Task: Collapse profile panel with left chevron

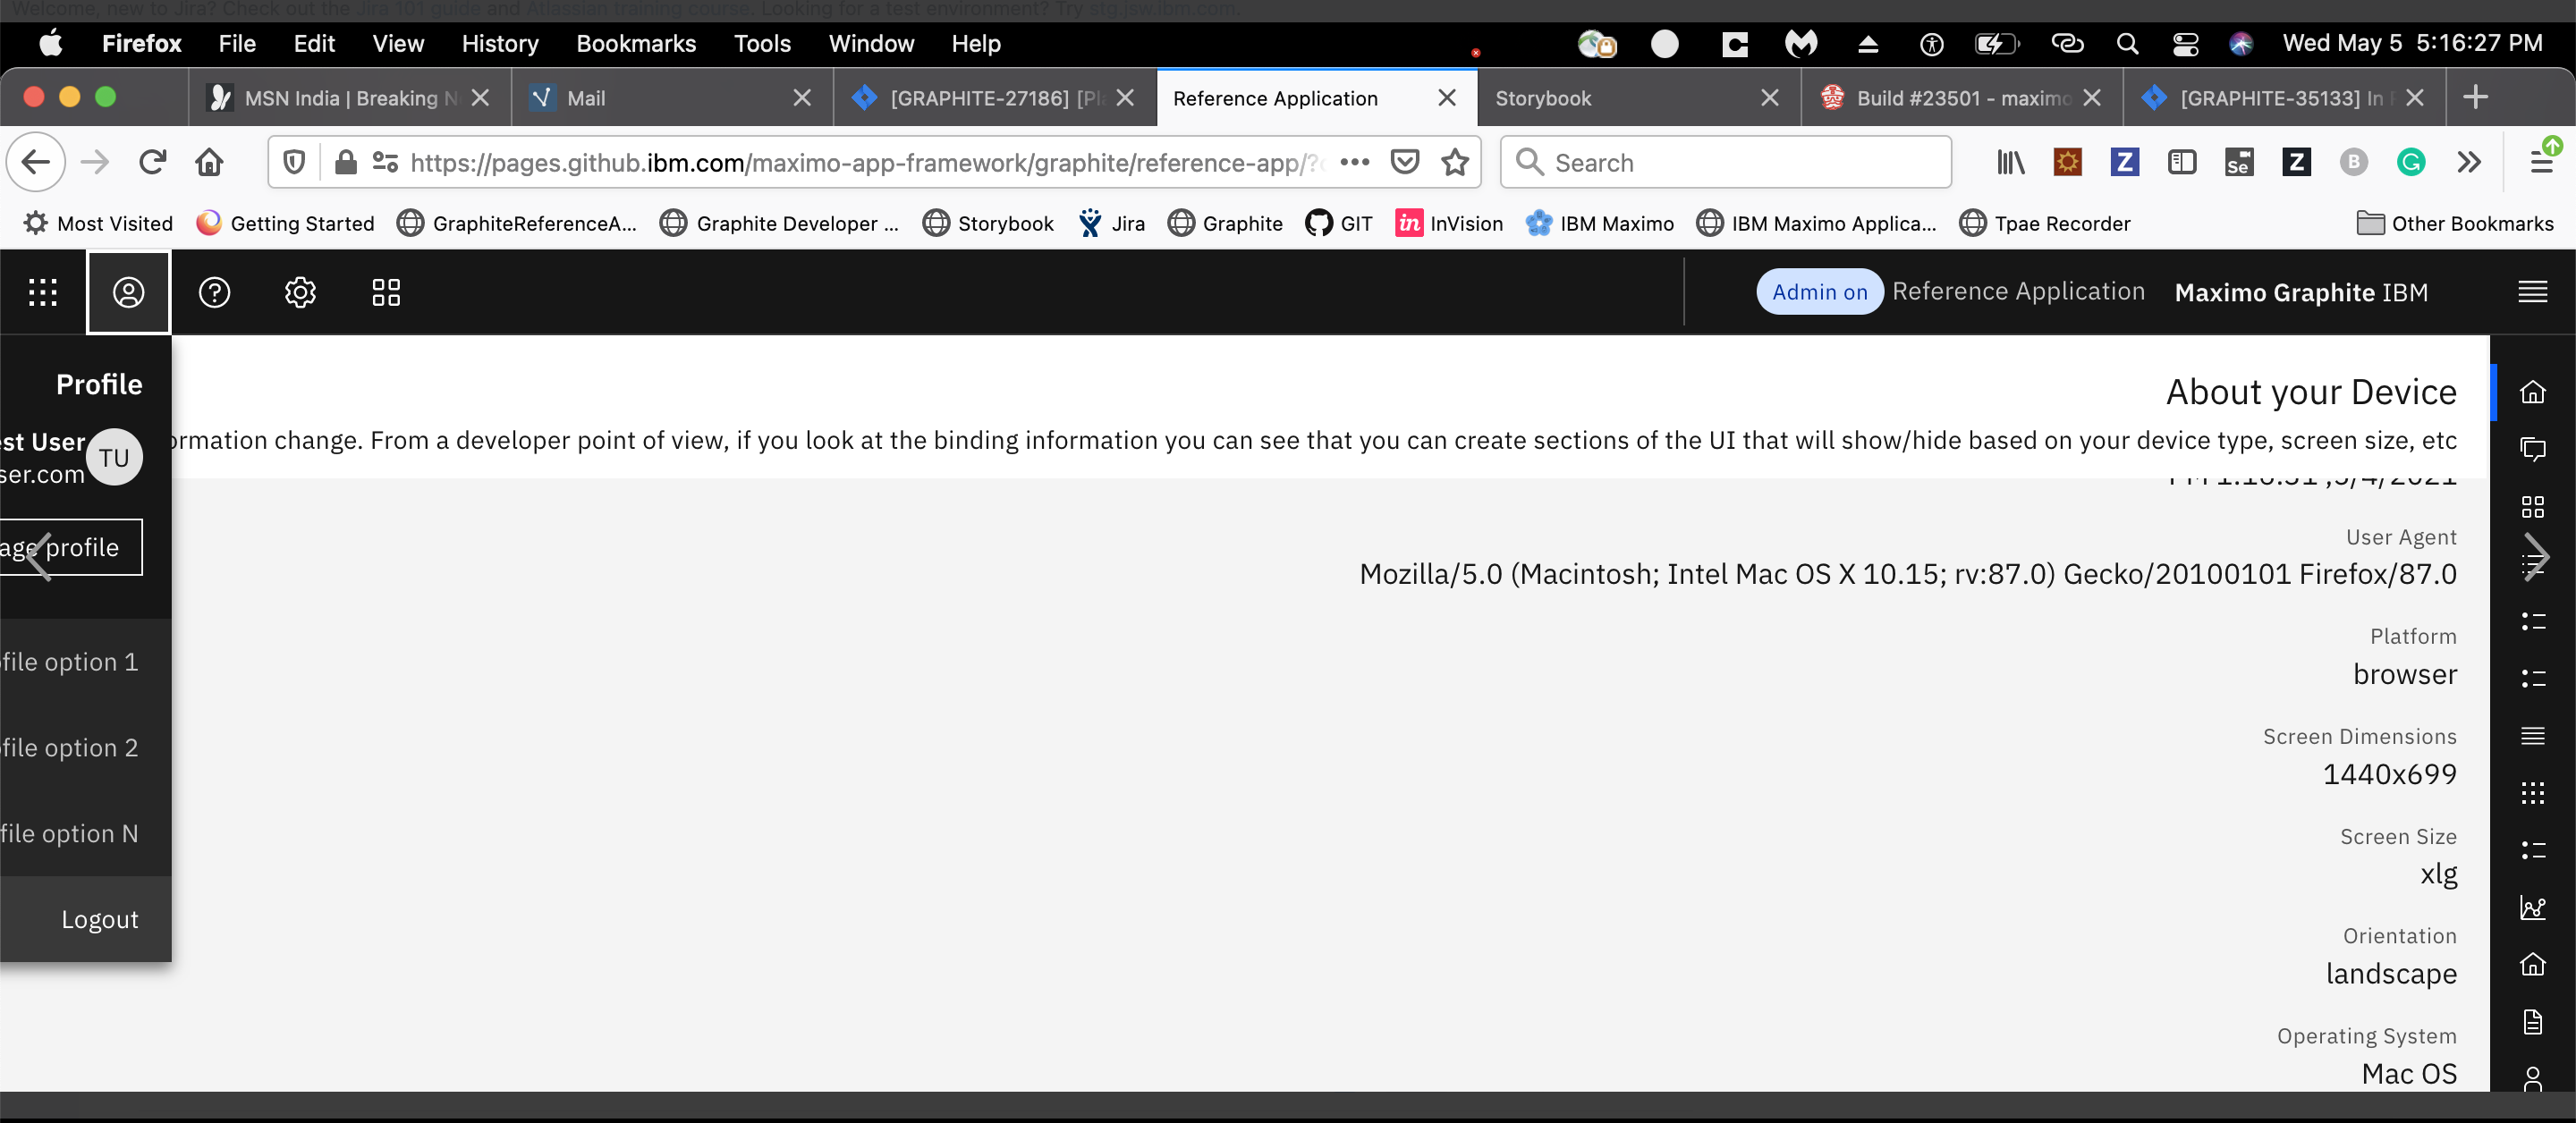Action: (38, 556)
